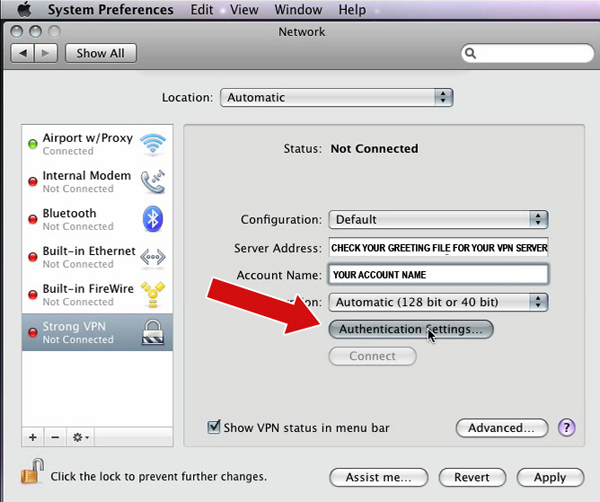Open the Encryption dropdown menu
This screenshot has width=600, height=502.
439,301
